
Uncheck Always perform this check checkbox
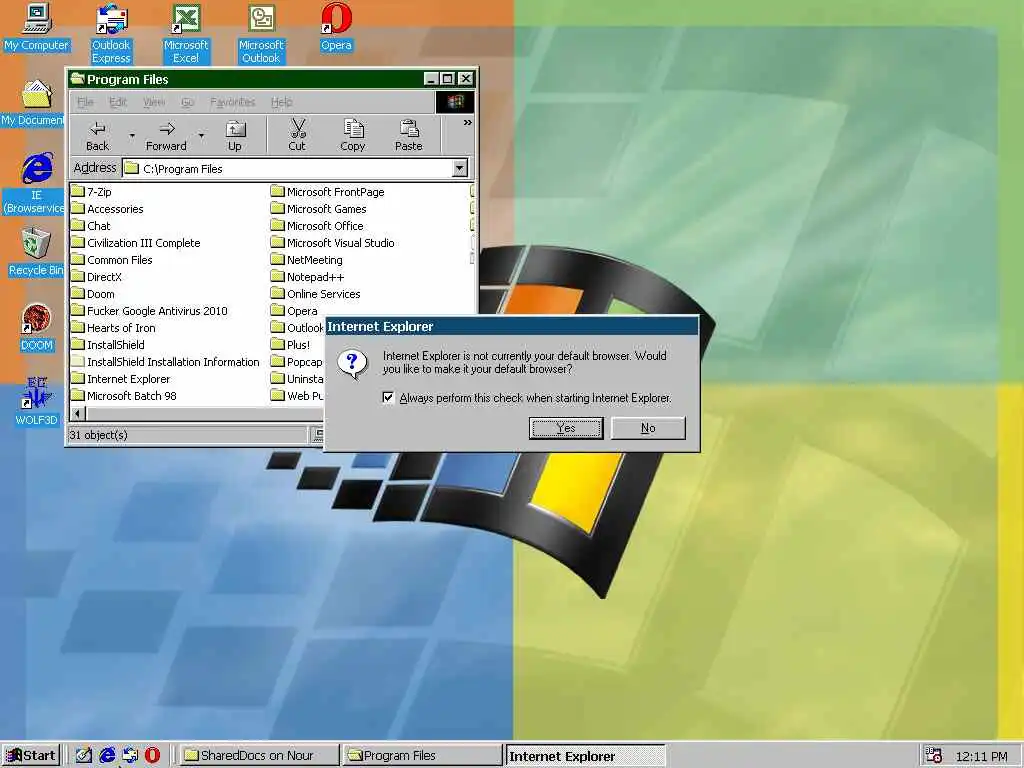click(388, 398)
